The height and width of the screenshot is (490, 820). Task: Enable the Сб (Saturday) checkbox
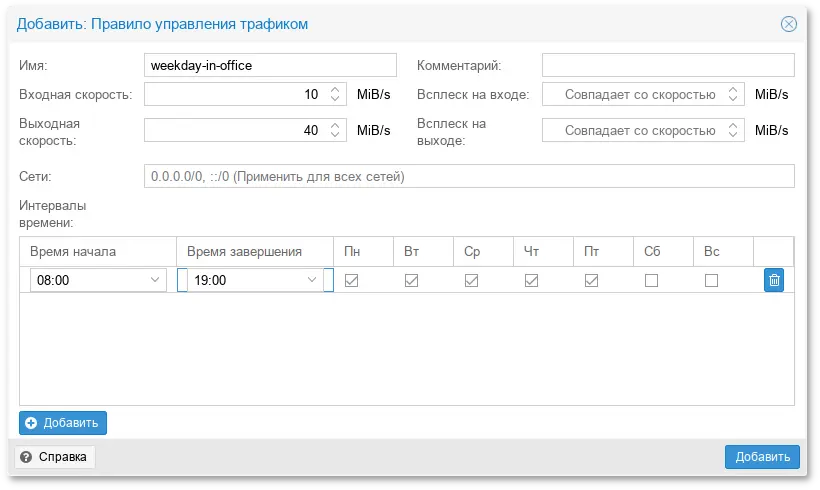[x=651, y=280]
